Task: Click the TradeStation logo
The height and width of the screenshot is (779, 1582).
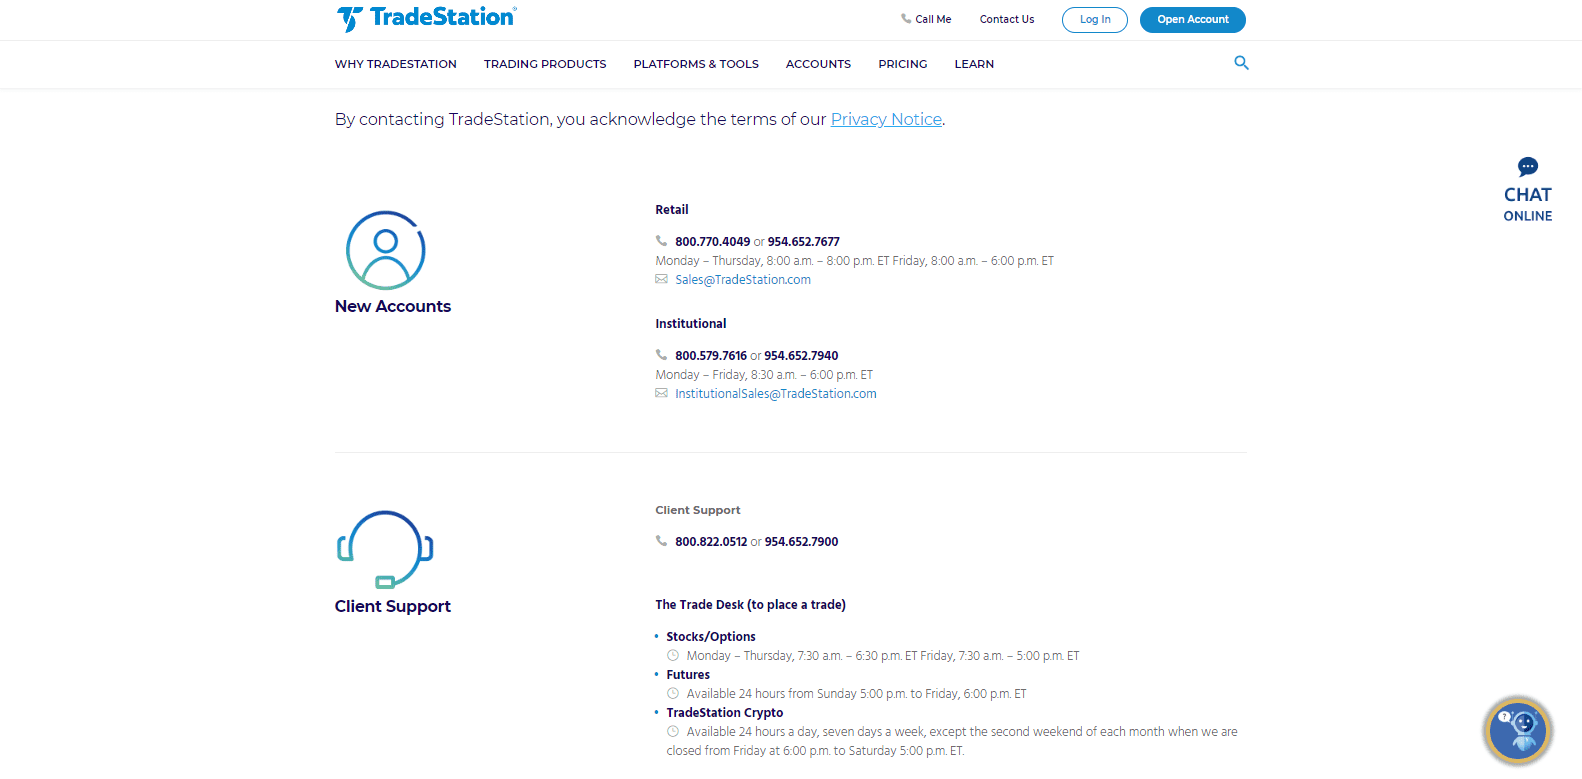Action: click(x=426, y=18)
